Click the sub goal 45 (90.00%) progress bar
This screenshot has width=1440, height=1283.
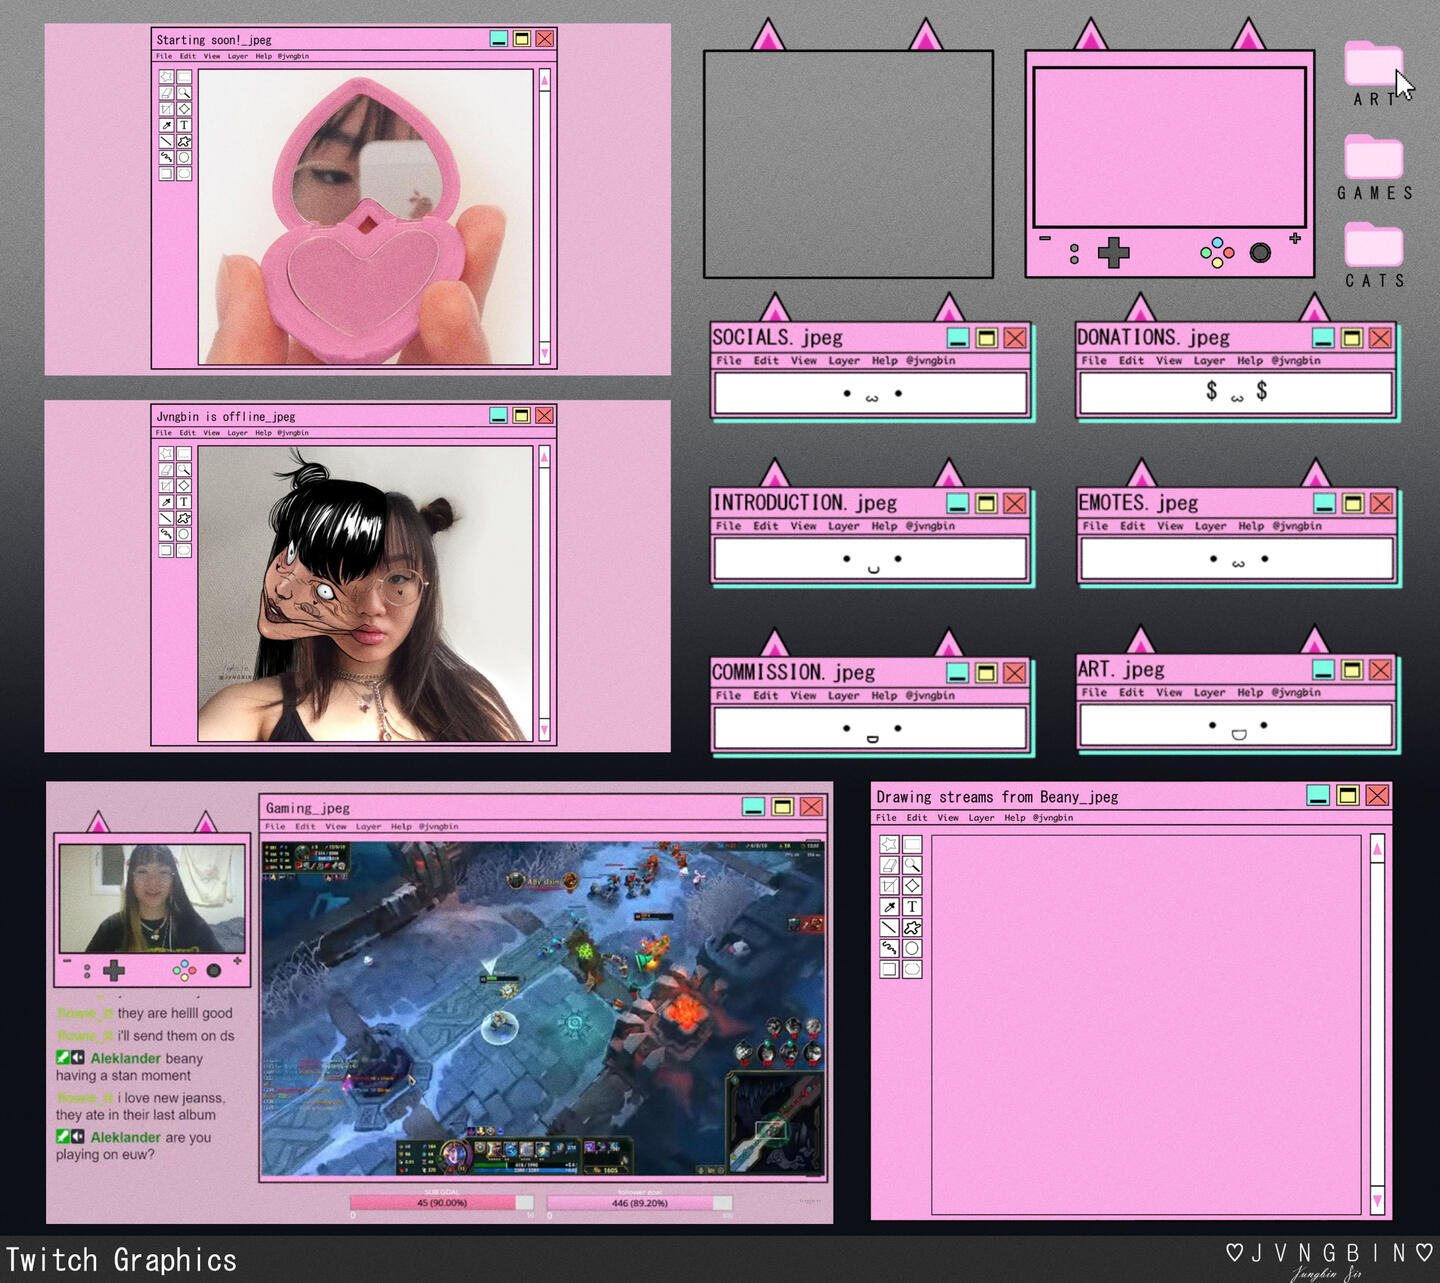(x=441, y=1203)
